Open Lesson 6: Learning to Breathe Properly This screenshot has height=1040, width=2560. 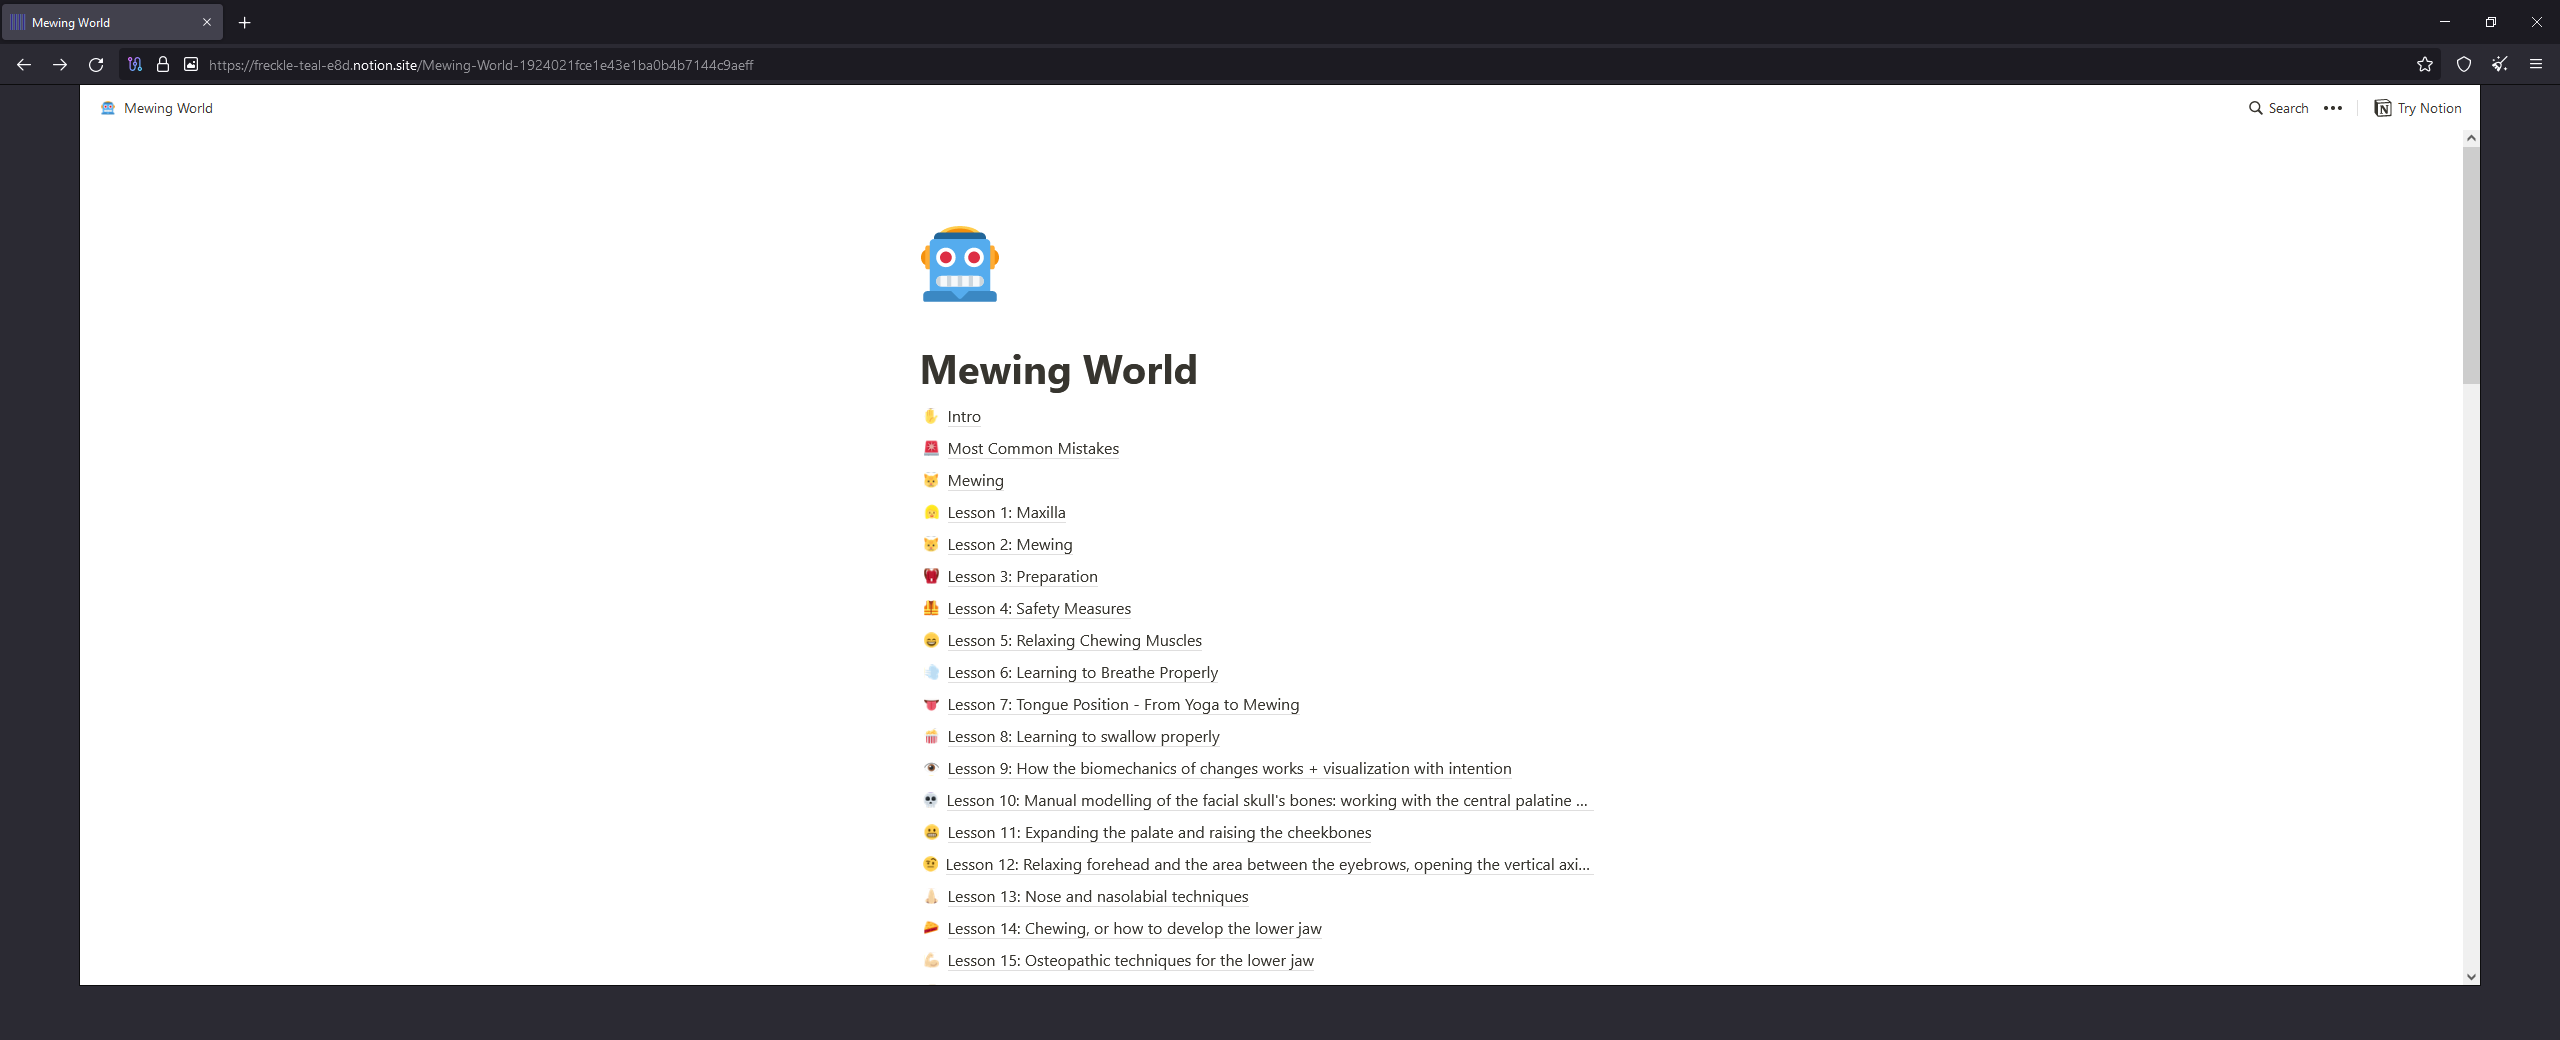coord(1082,673)
